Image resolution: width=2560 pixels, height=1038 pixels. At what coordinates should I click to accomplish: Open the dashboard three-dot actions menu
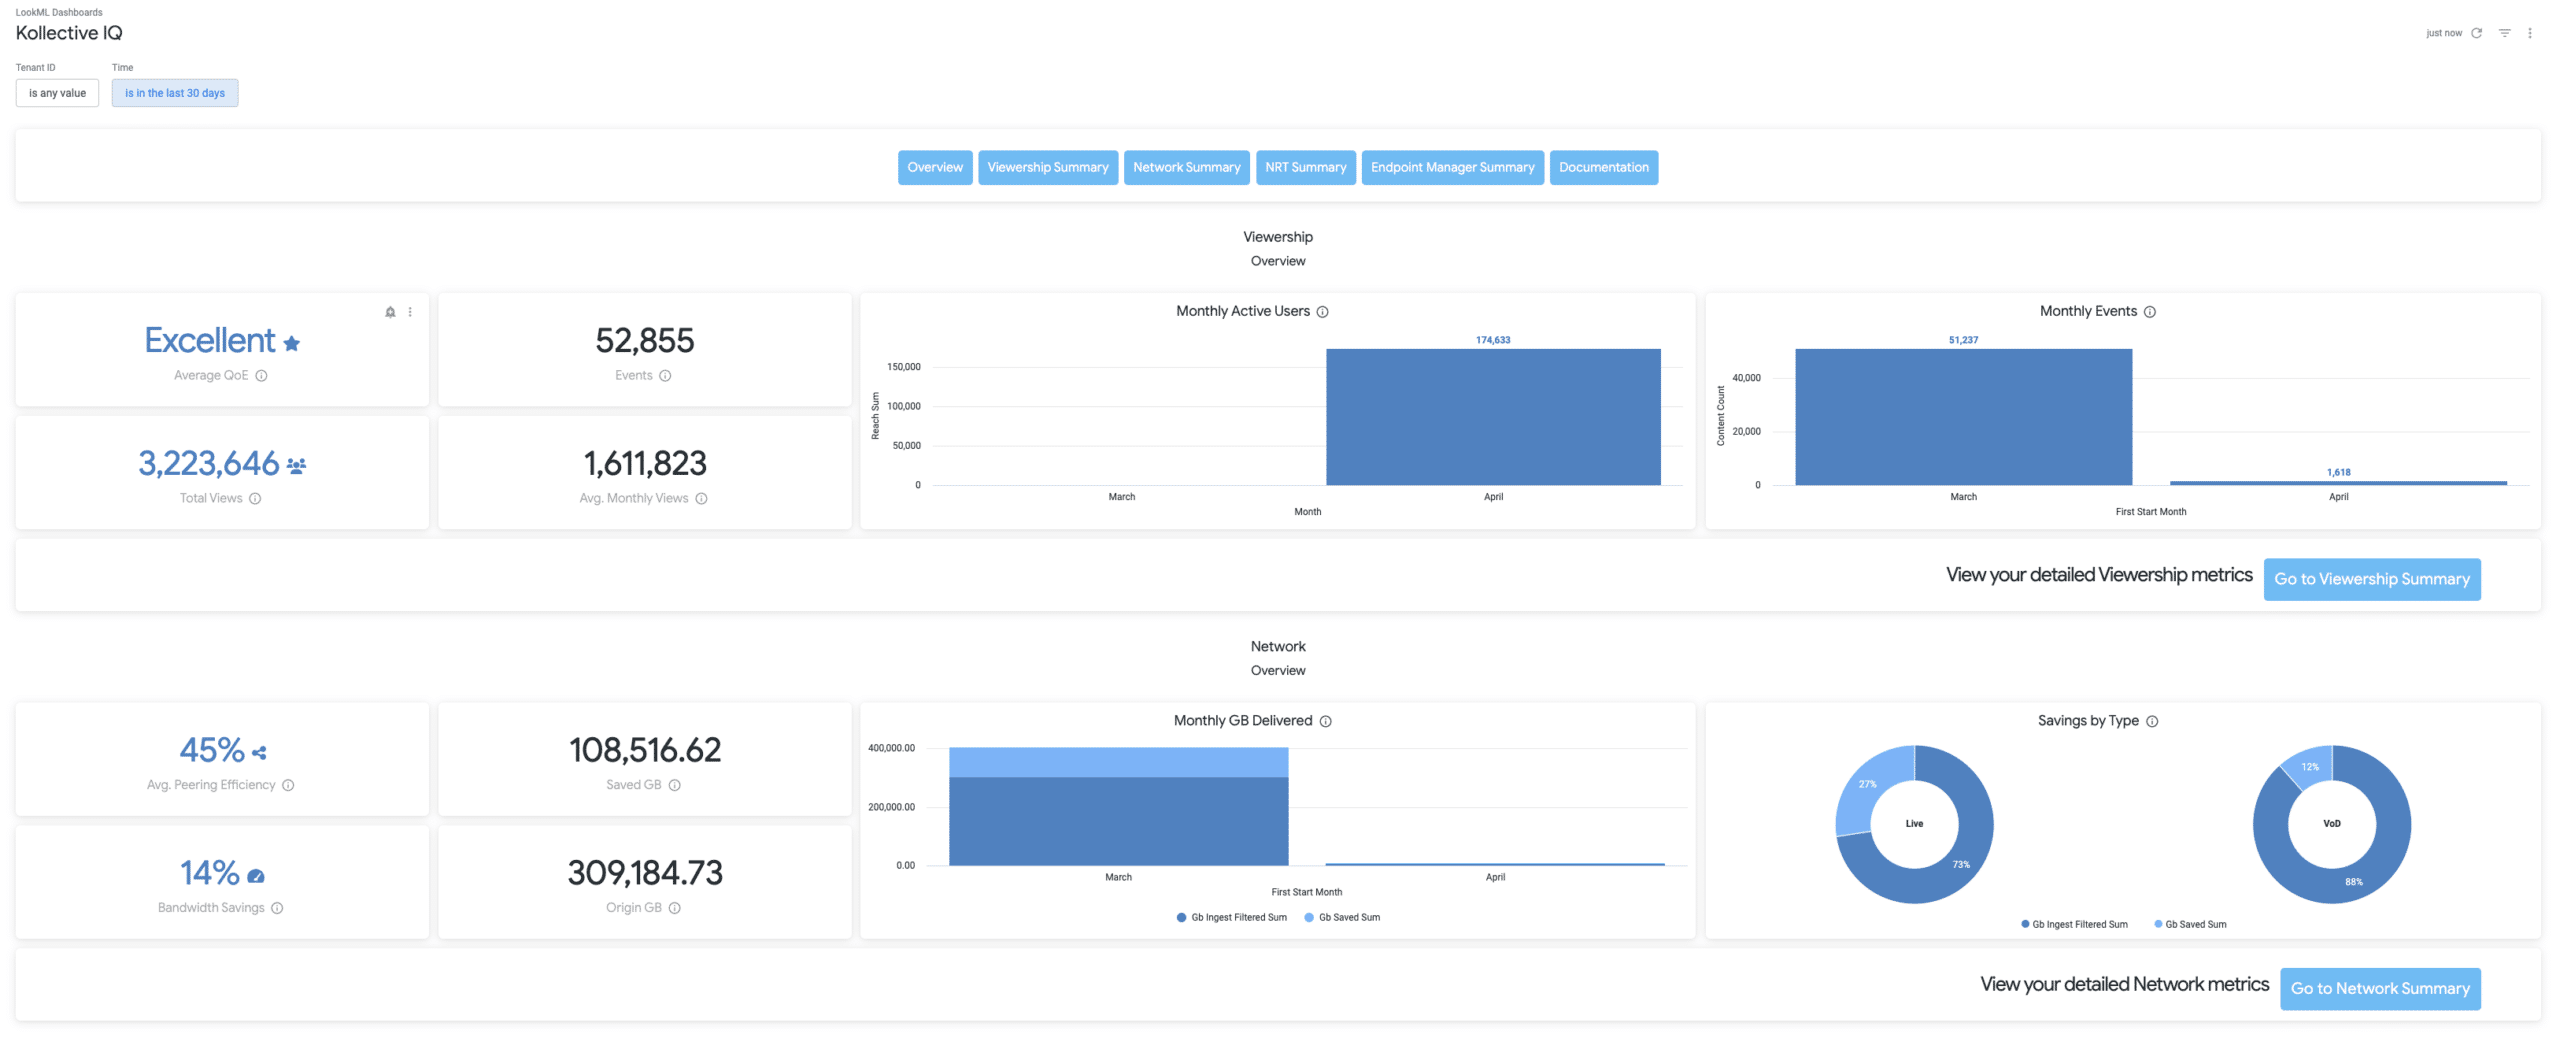coord(2531,32)
